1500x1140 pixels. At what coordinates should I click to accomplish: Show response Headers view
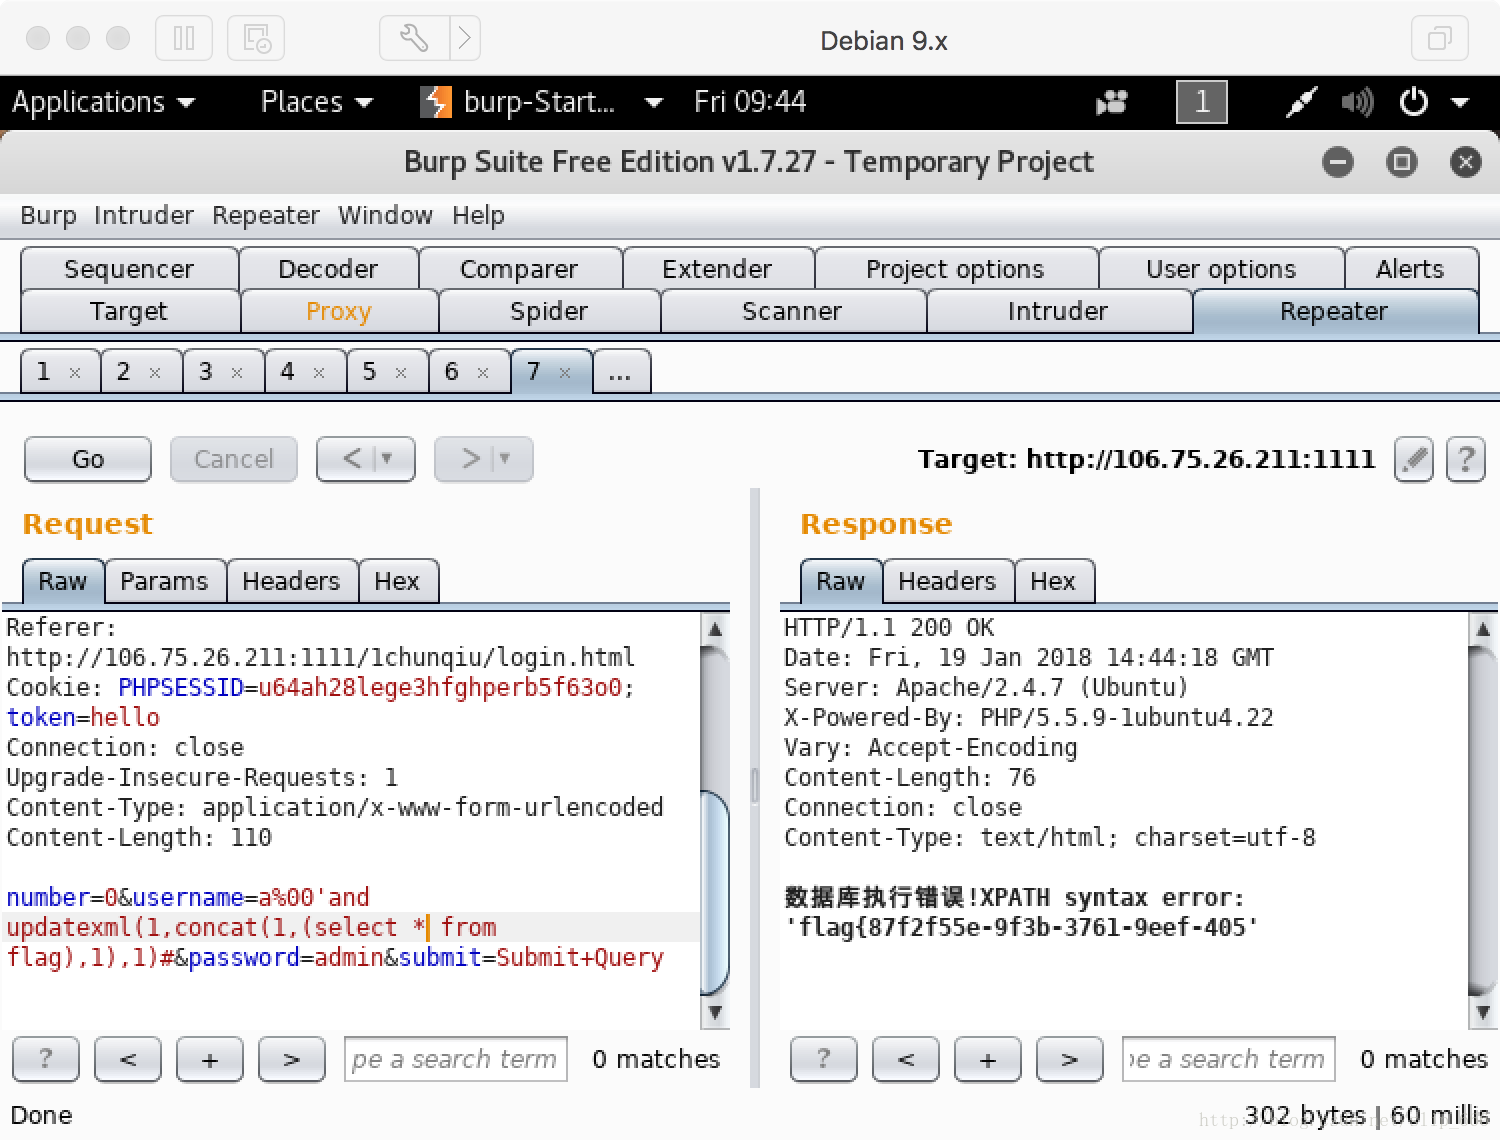click(947, 581)
